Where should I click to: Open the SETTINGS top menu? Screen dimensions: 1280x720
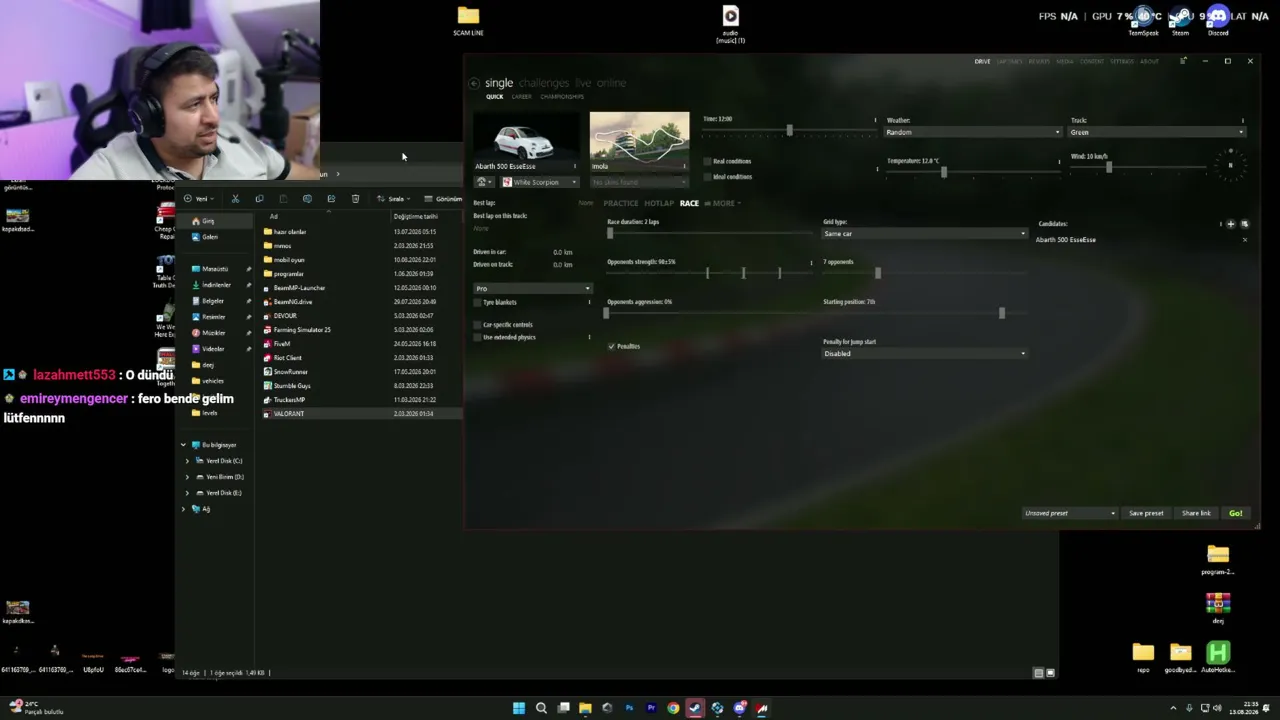(x=1122, y=62)
